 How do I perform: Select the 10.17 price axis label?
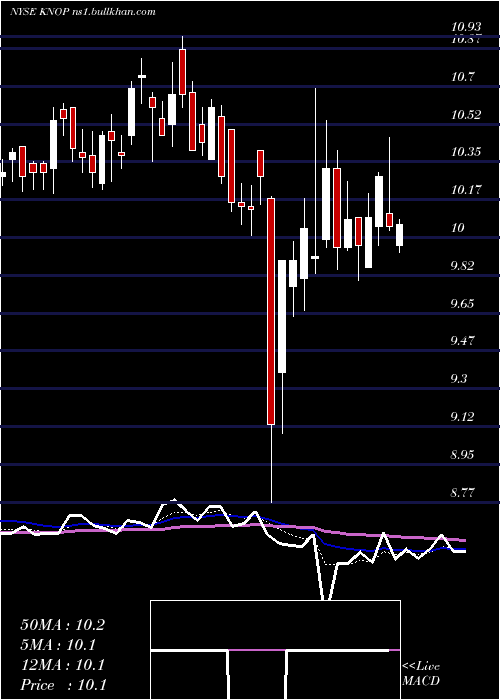point(466,190)
